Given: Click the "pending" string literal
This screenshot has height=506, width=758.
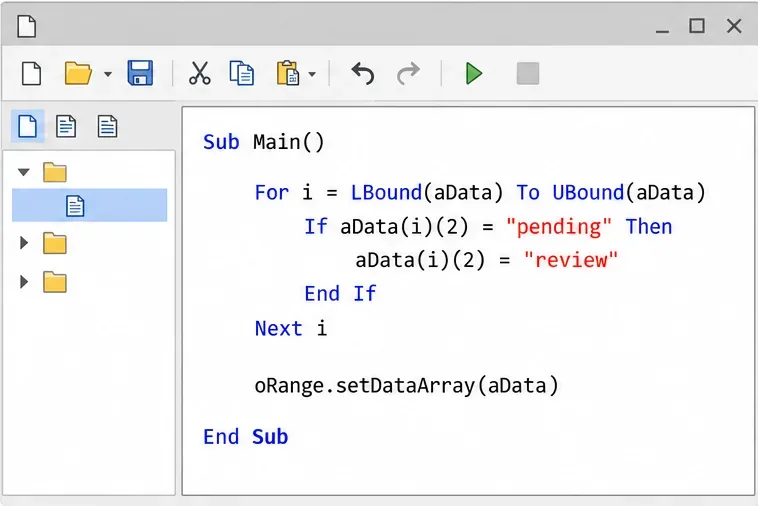Looking at the screenshot, I should (x=559, y=227).
